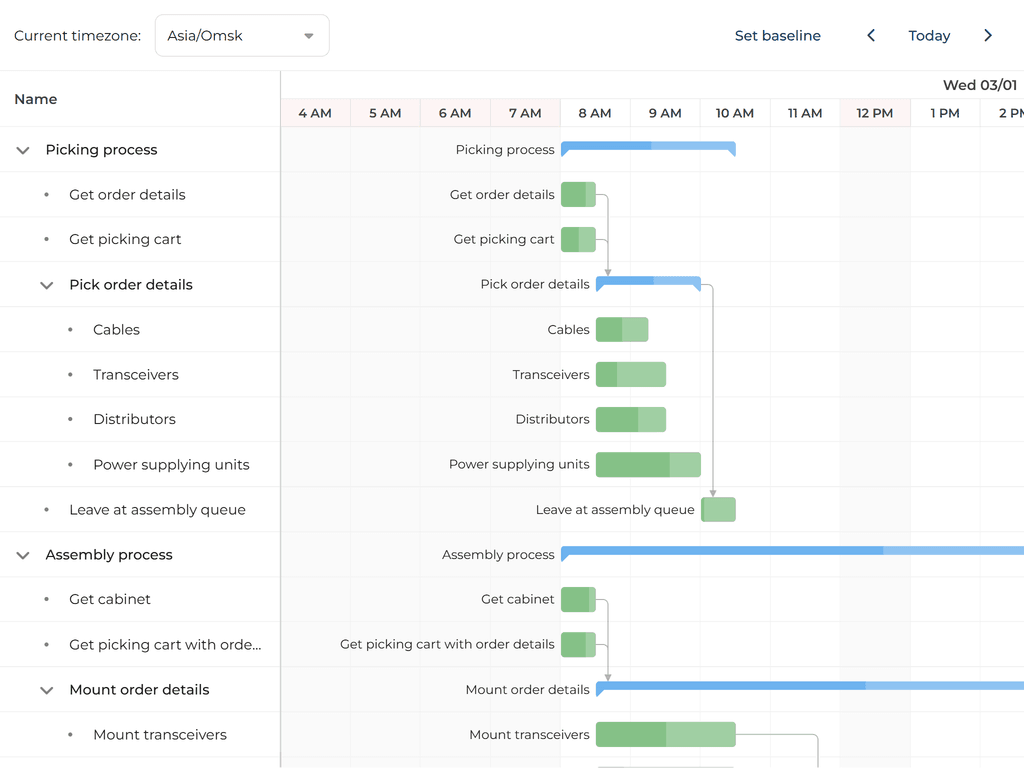Select the Transceivers row in the tree
1024x768 pixels.
click(x=136, y=375)
